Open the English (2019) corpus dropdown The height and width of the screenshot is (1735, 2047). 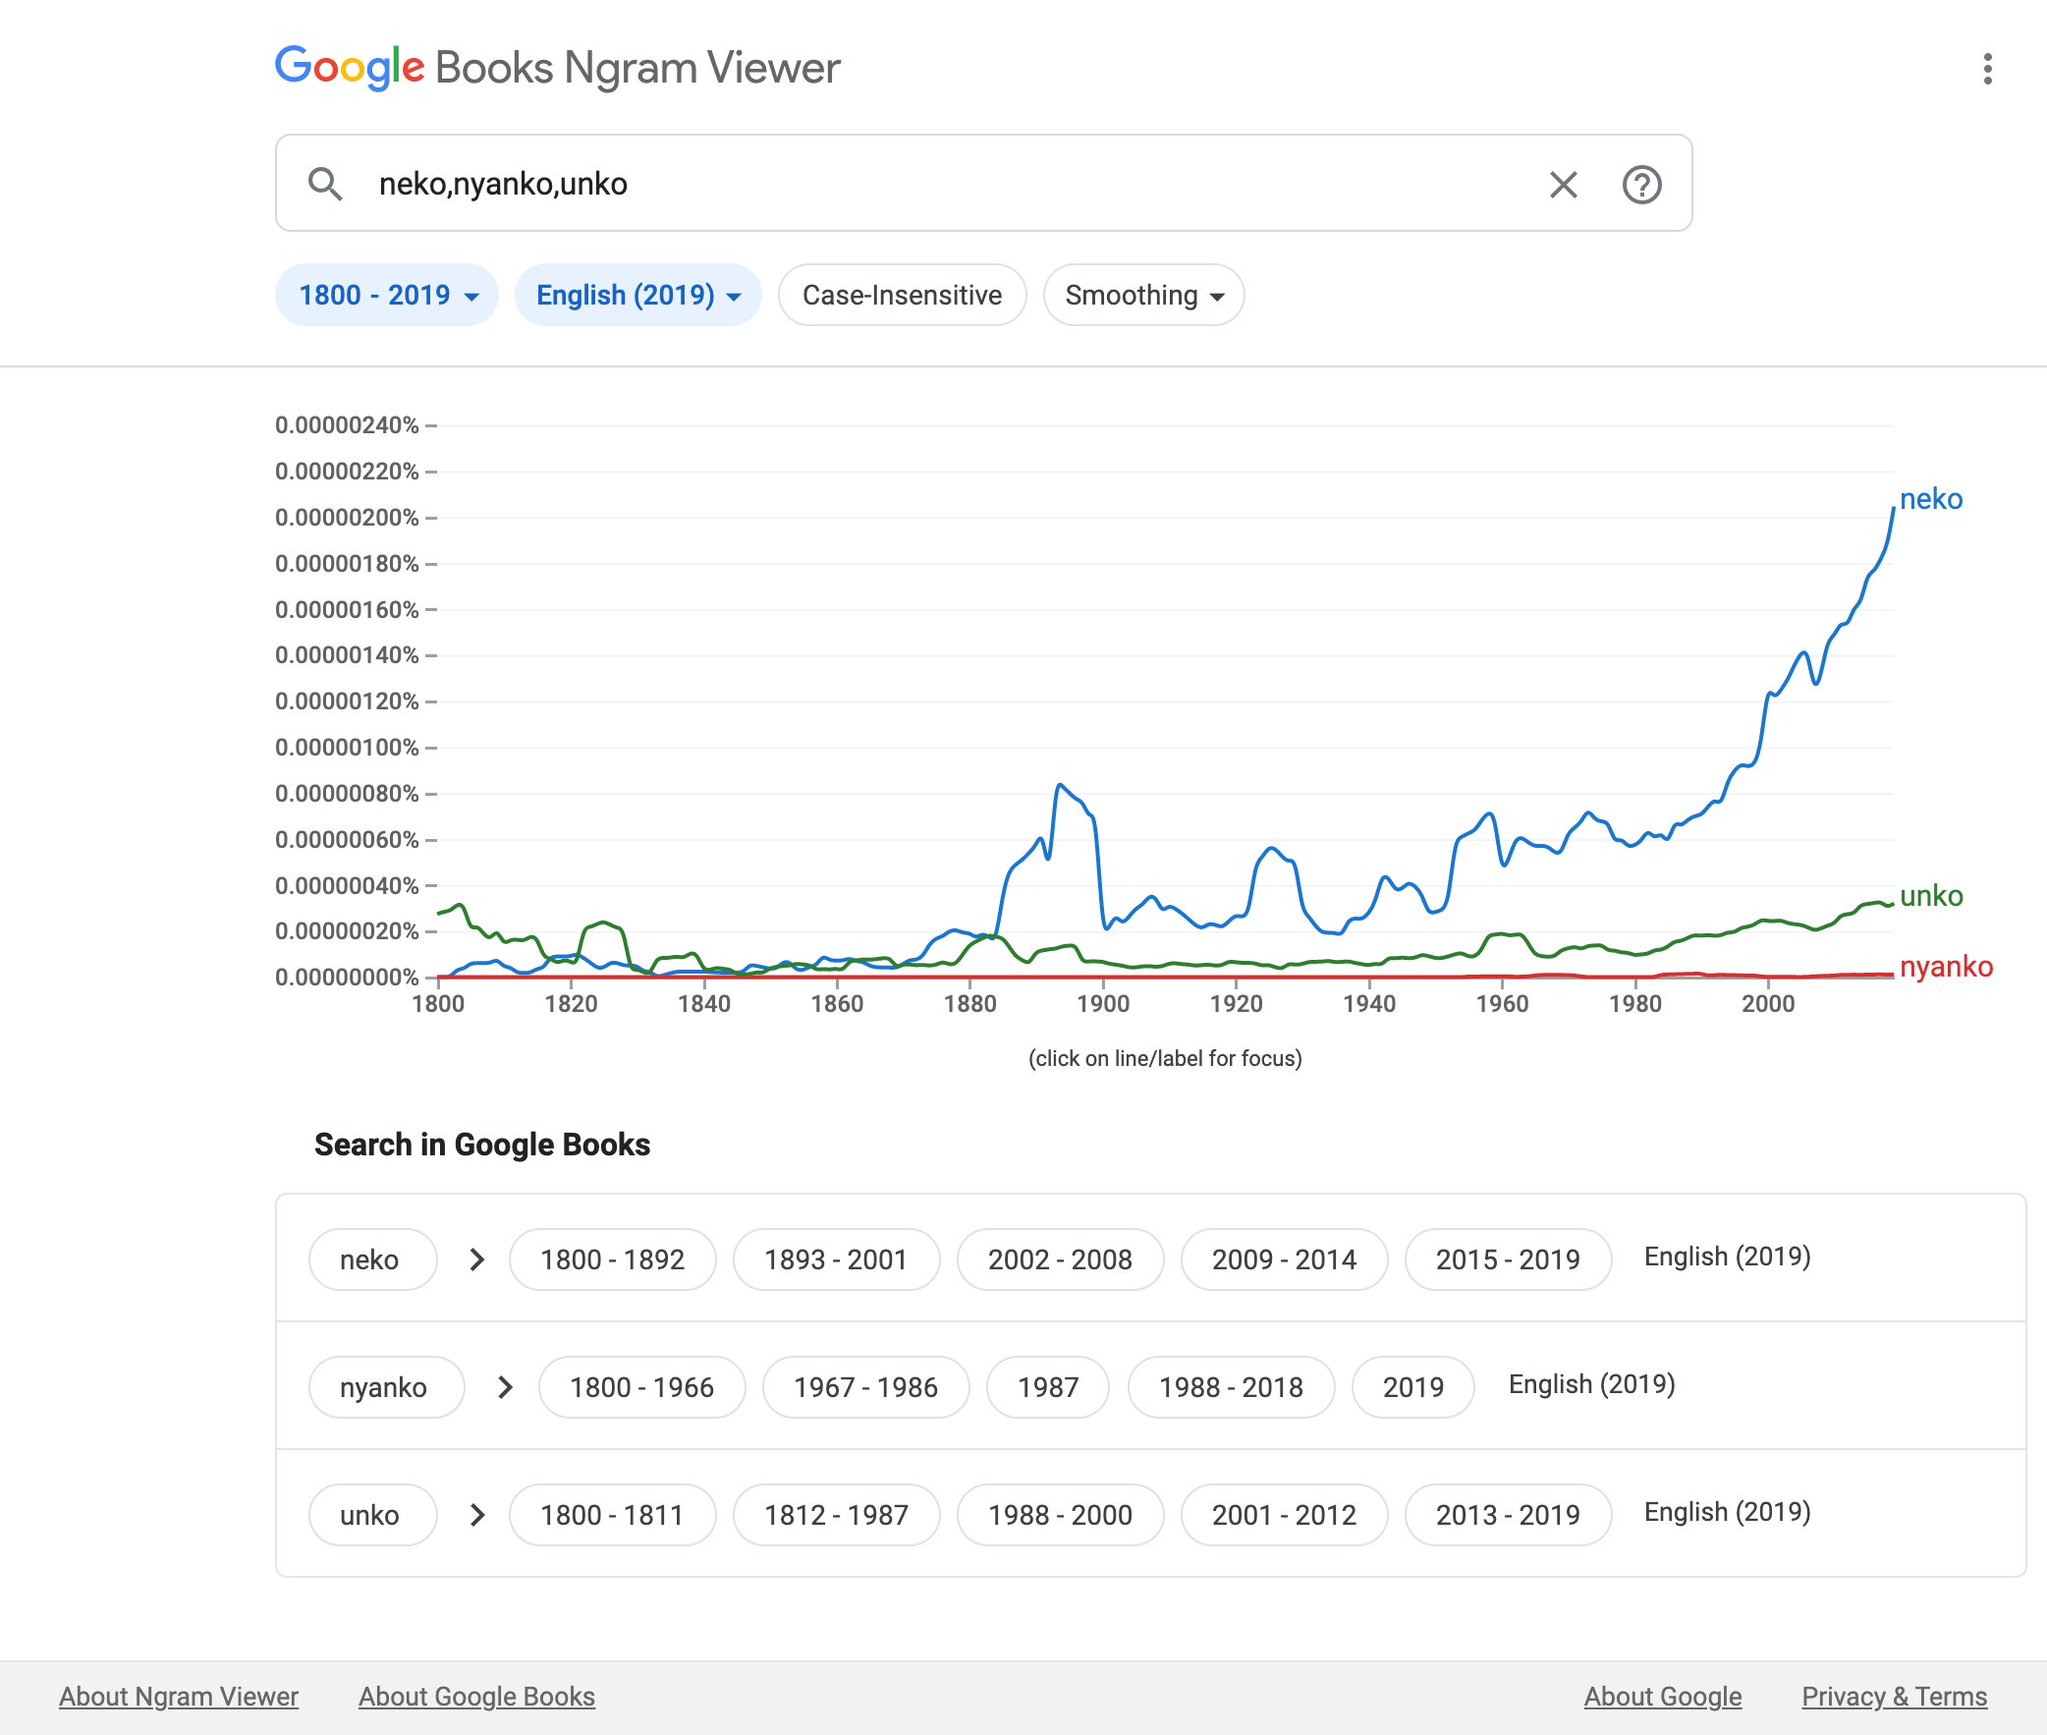[638, 295]
